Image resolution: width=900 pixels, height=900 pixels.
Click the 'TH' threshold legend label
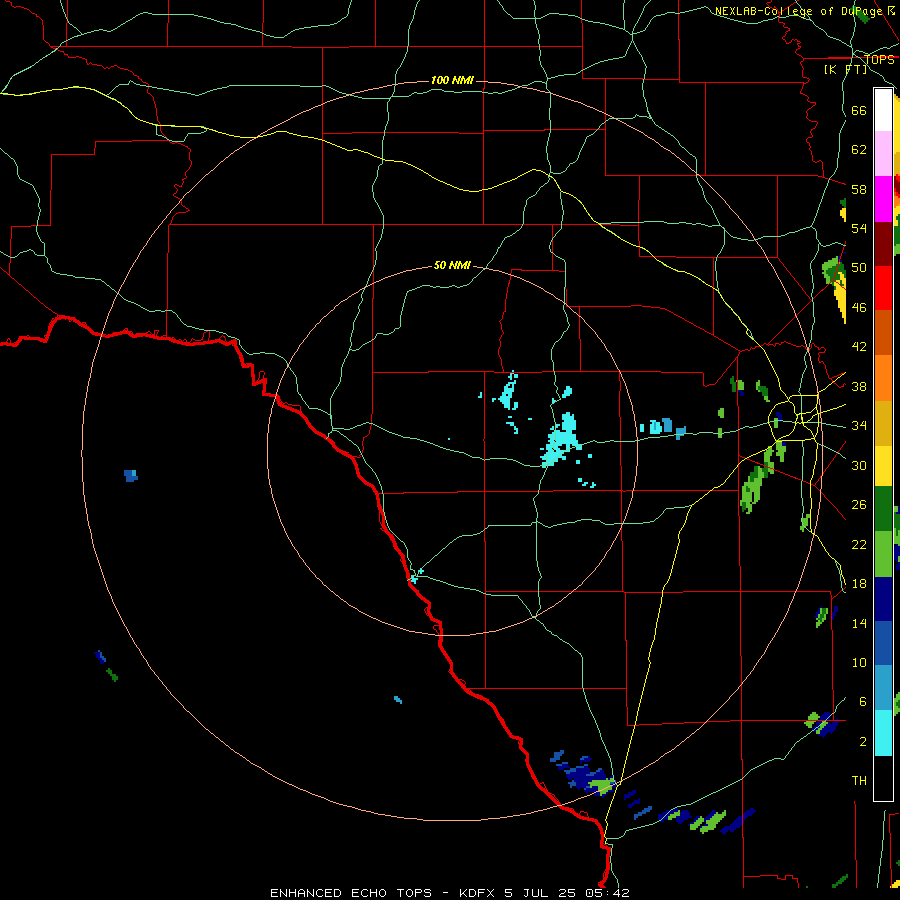click(x=859, y=781)
